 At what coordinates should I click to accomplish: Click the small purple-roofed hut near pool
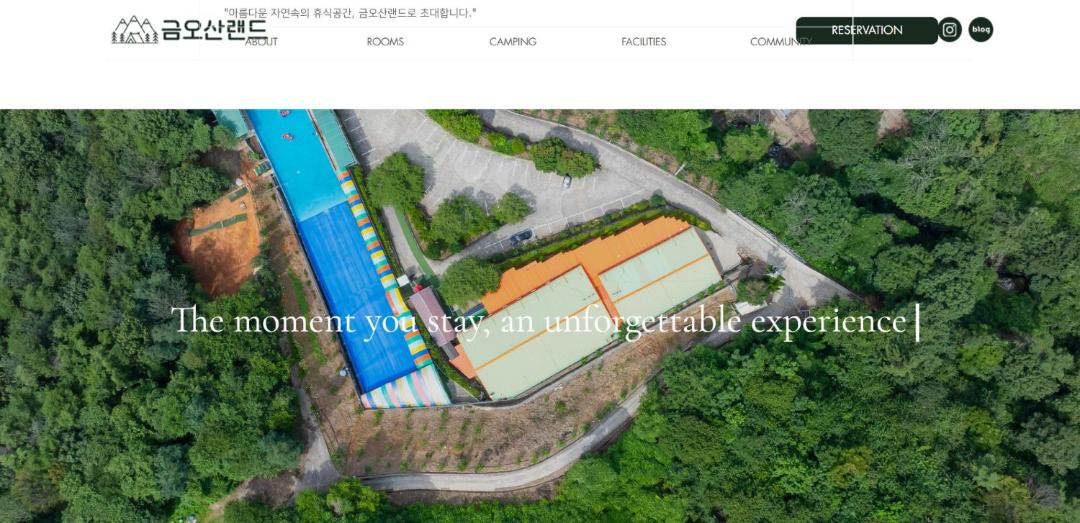(x=433, y=316)
